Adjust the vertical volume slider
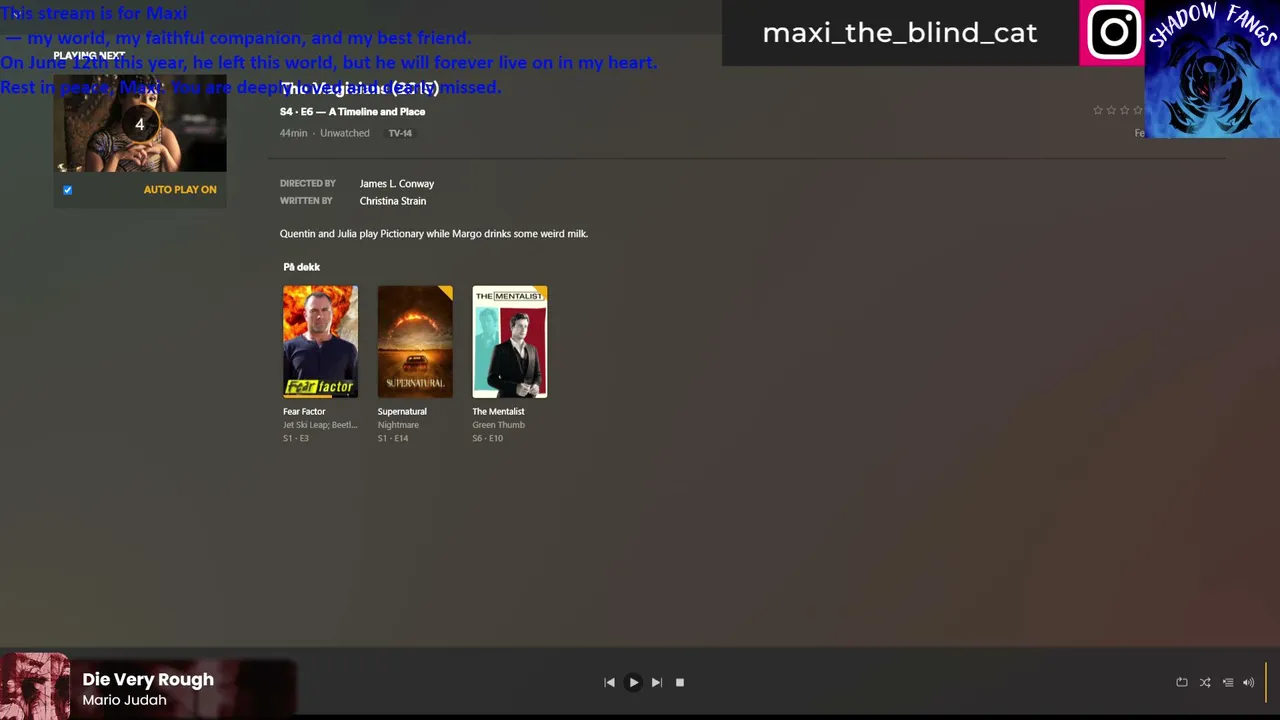1280x720 pixels. pos(1266,682)
